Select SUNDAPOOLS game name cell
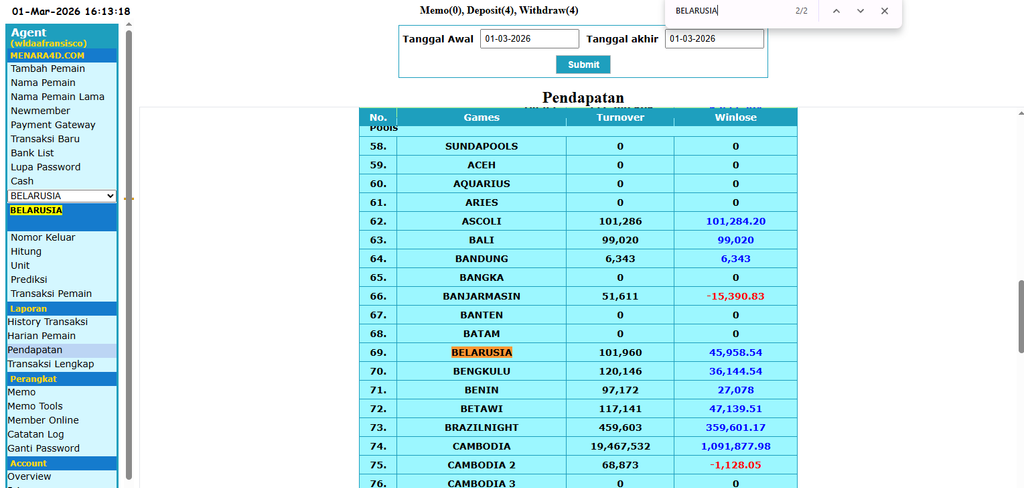Image resolution: width=1024 pixels, height=488 pixels. [x=481, y=146]
